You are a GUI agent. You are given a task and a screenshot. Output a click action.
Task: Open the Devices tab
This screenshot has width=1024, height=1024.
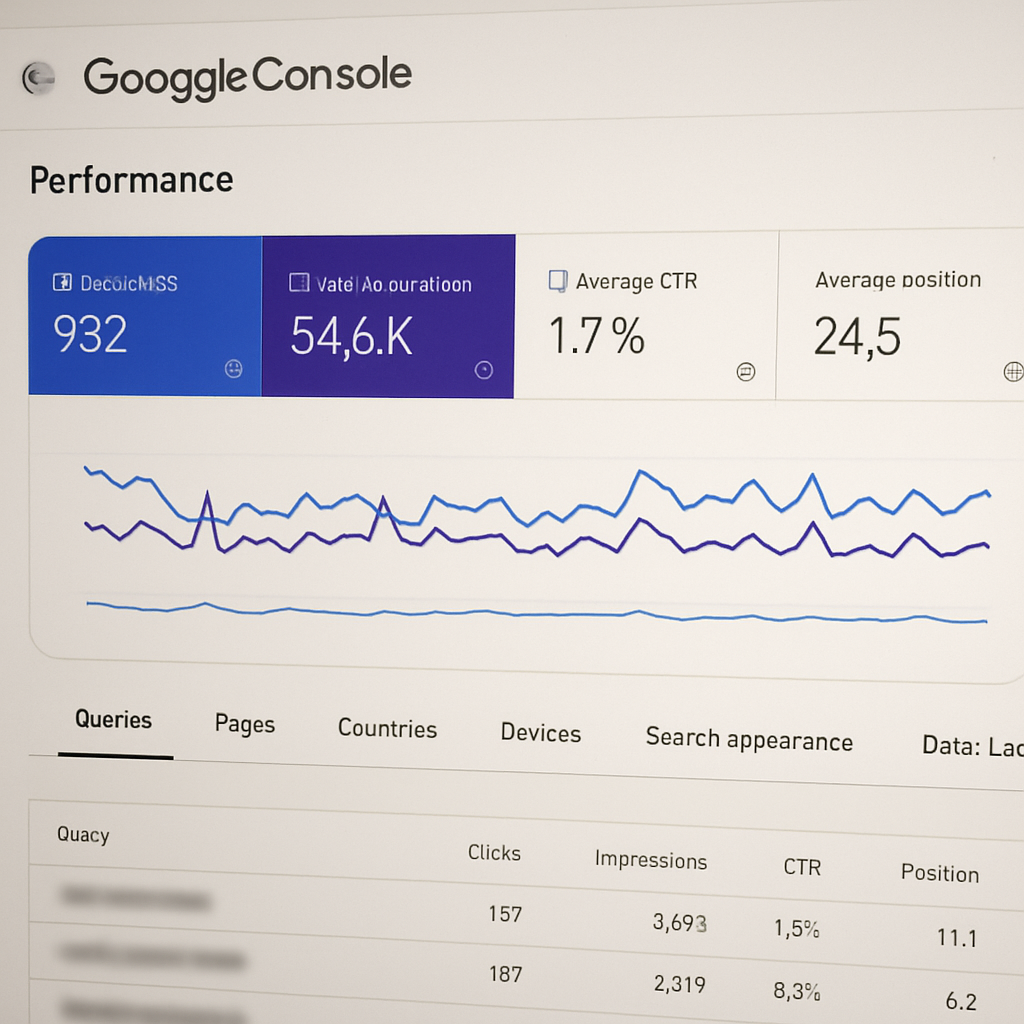point(540,733)
